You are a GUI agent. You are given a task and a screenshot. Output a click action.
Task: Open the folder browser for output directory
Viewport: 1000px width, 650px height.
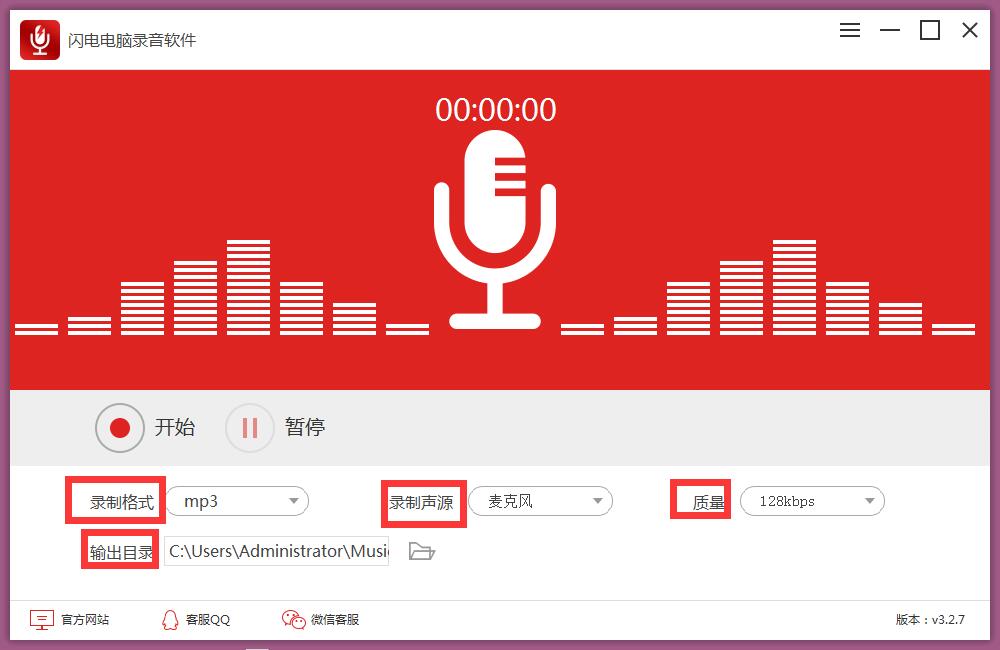(x=422, y=550)
